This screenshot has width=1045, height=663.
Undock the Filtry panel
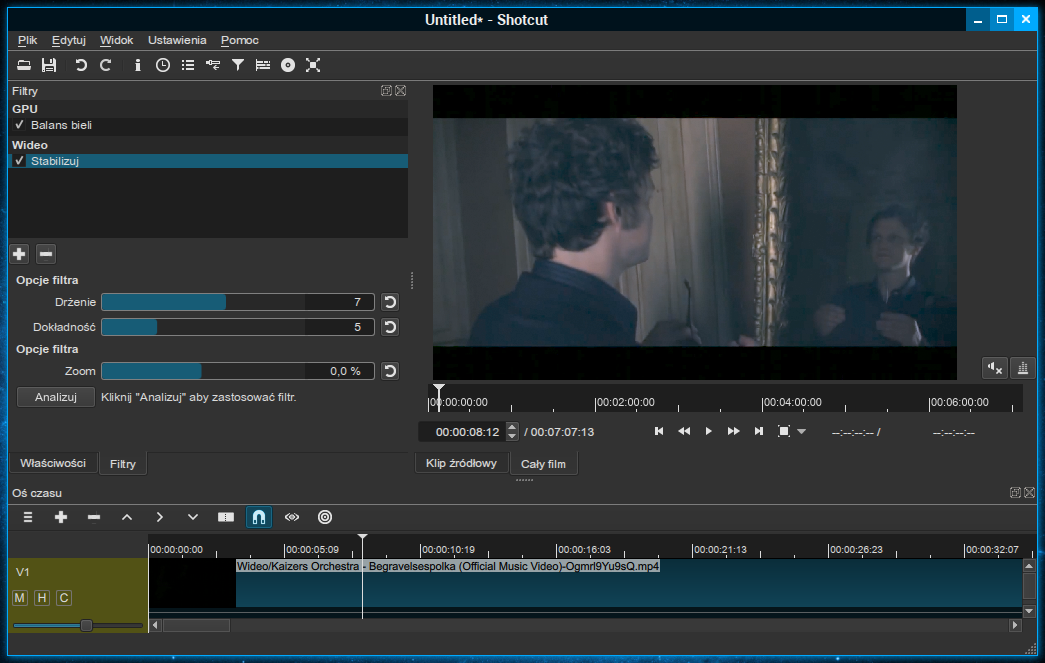point(386,91)
